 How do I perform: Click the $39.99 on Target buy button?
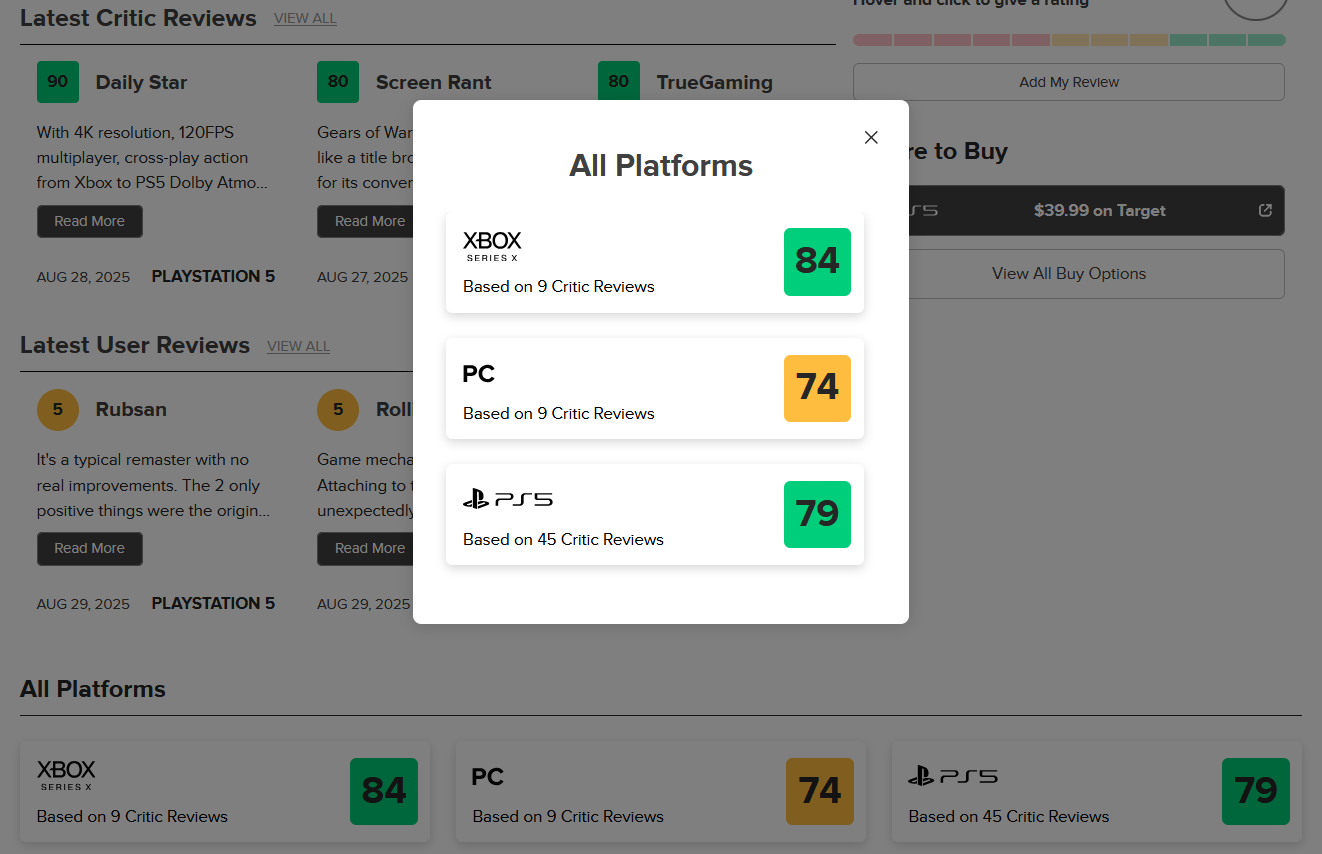click(x=1098, y=210)
